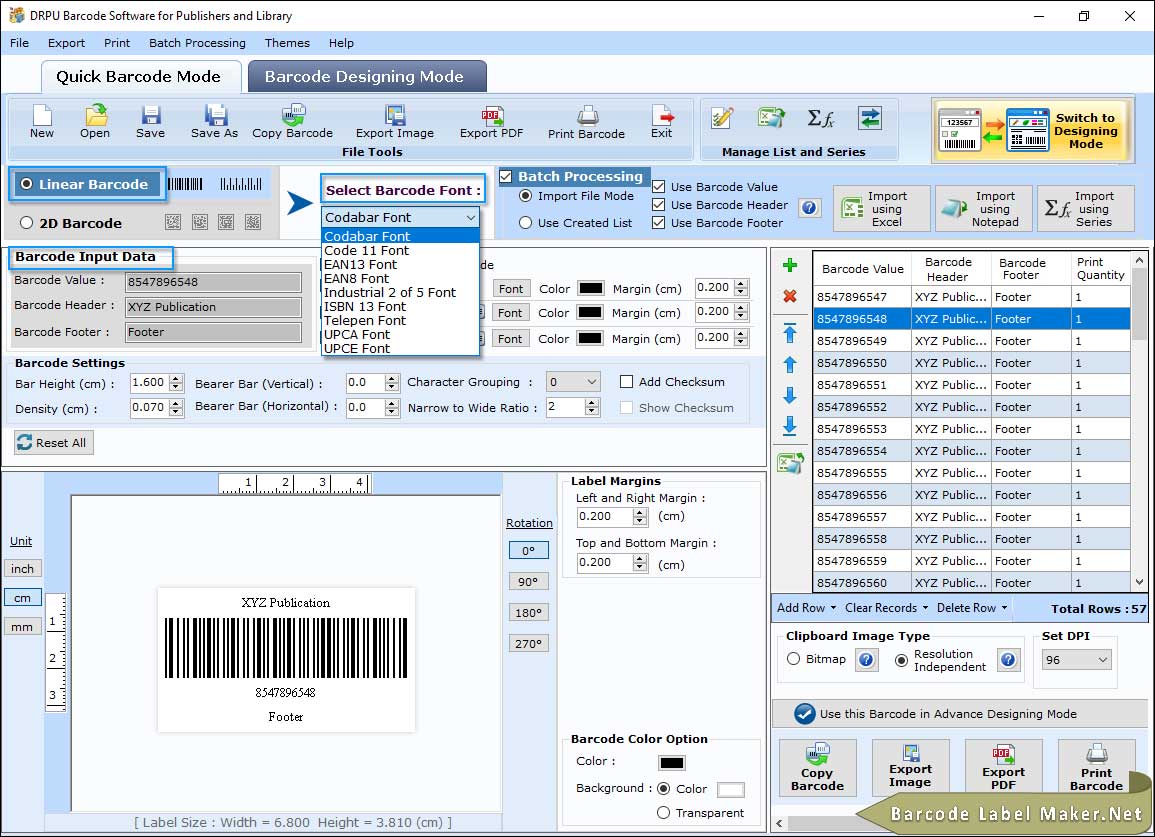Click the Reset All button
Image resolution: width=1155 pixels, height=837 pixels.
[x=54, y=443]
